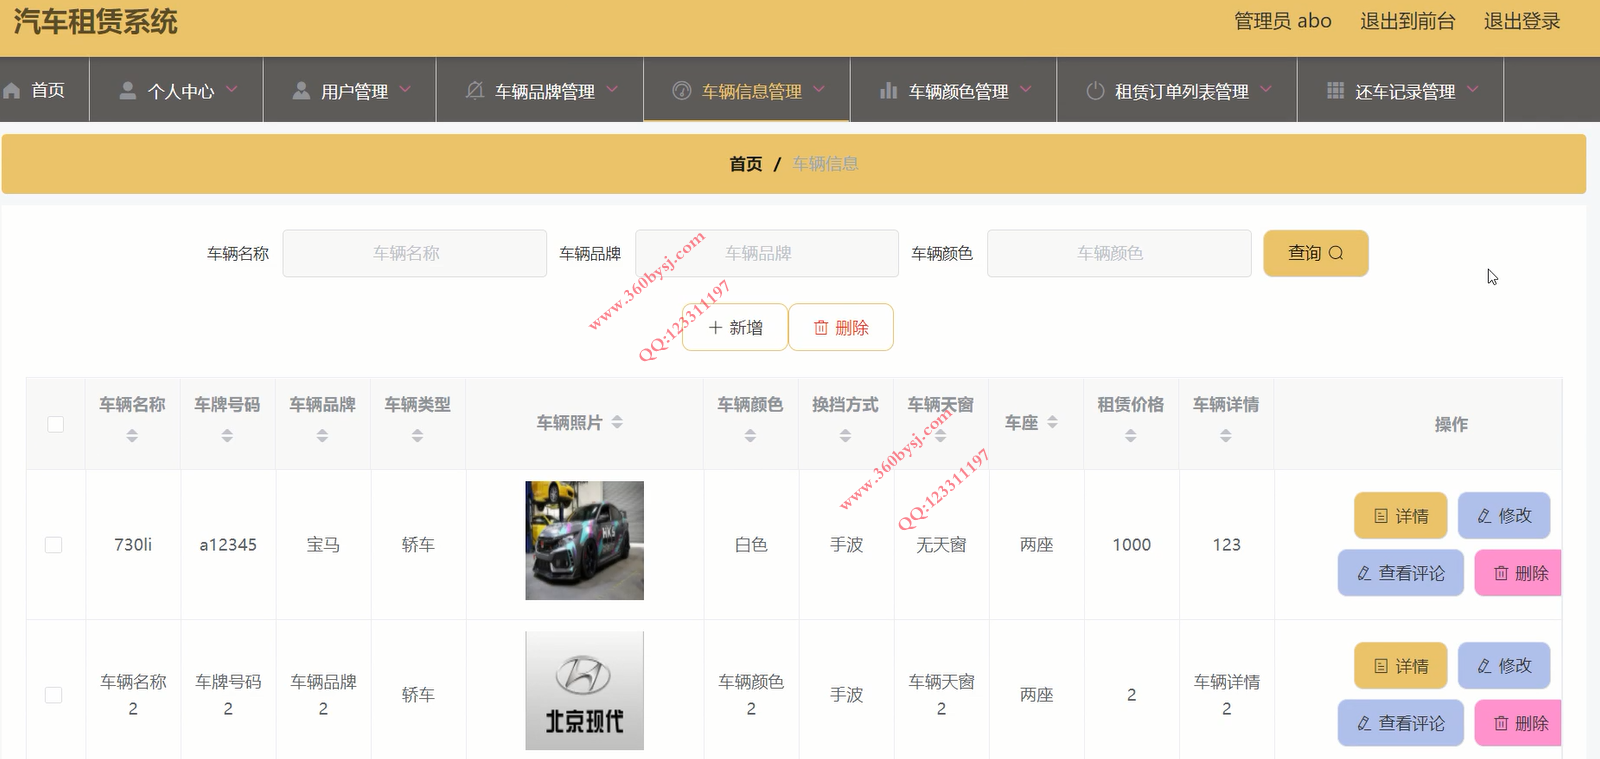Click the bell icon beside 车辆品牌管理
1600x759 pixels.
[475, 91]
